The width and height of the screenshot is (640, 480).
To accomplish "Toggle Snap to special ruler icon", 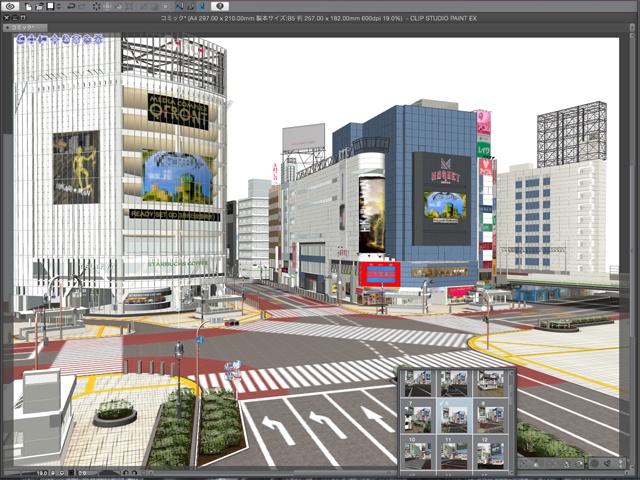I will point(191,7).
